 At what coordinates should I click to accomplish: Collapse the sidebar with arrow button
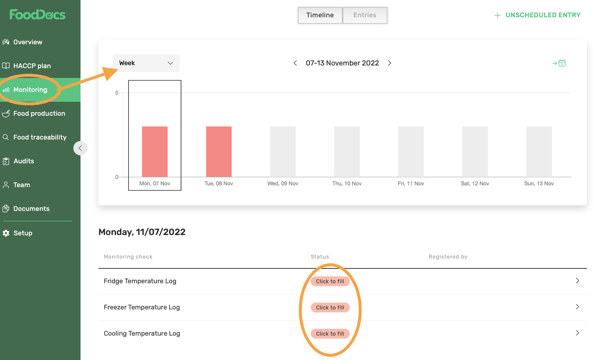click(80, 148)
